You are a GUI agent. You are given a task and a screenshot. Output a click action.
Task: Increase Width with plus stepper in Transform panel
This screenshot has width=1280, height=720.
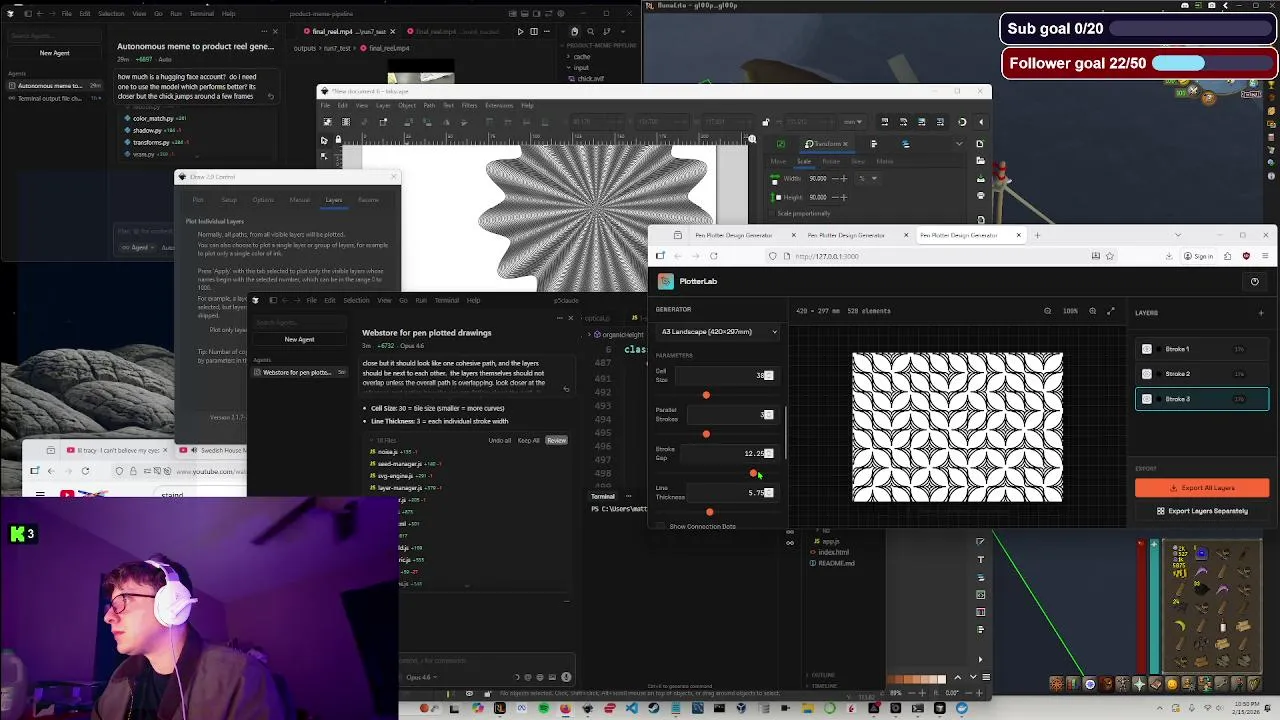pyautogui.click(x=844, y=178)
